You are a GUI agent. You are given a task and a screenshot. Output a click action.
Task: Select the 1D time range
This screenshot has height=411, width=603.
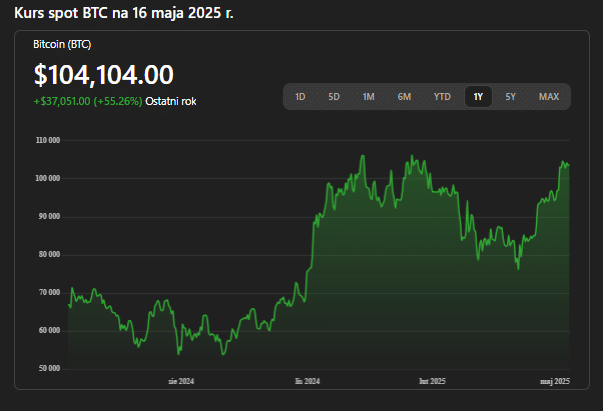click(x=300, y=97)
